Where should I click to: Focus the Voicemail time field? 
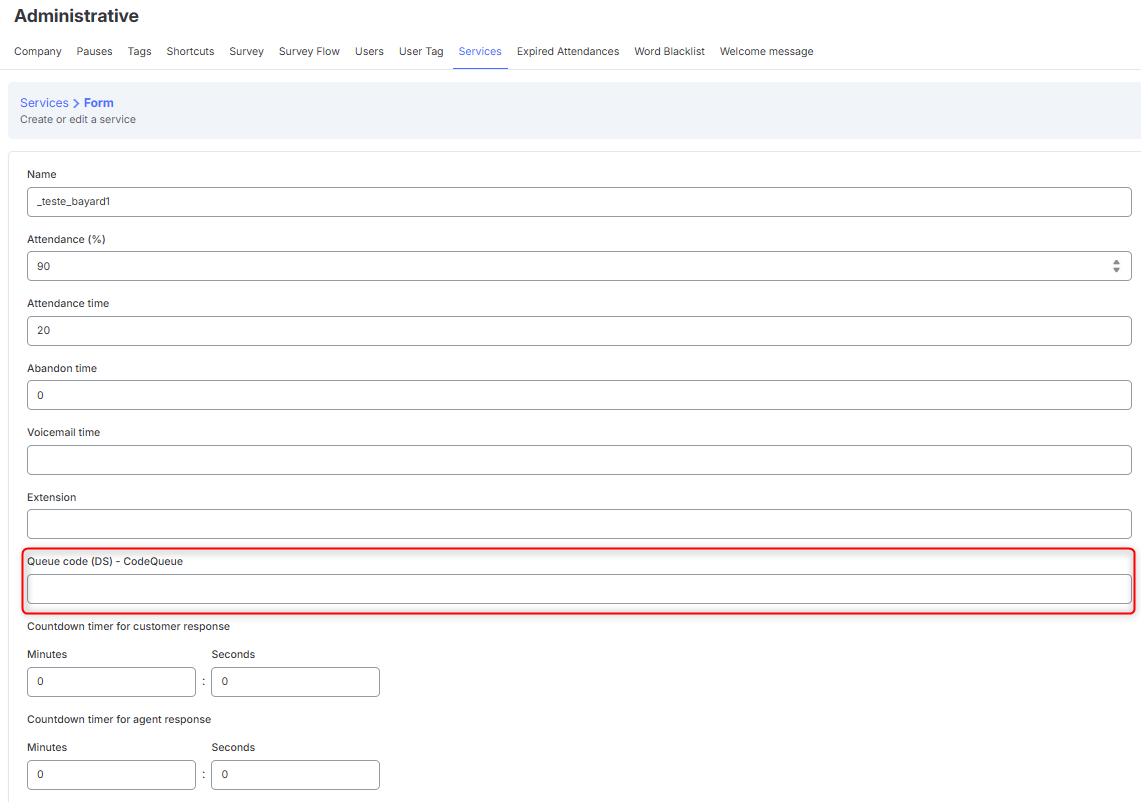[x=579, y=460]
